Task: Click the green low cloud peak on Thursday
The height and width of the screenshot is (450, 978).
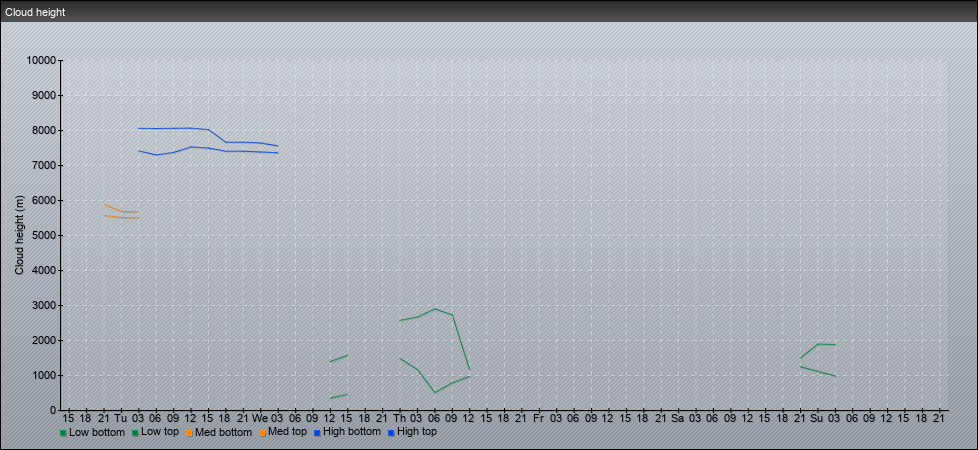Action: [x=435, y=309]
